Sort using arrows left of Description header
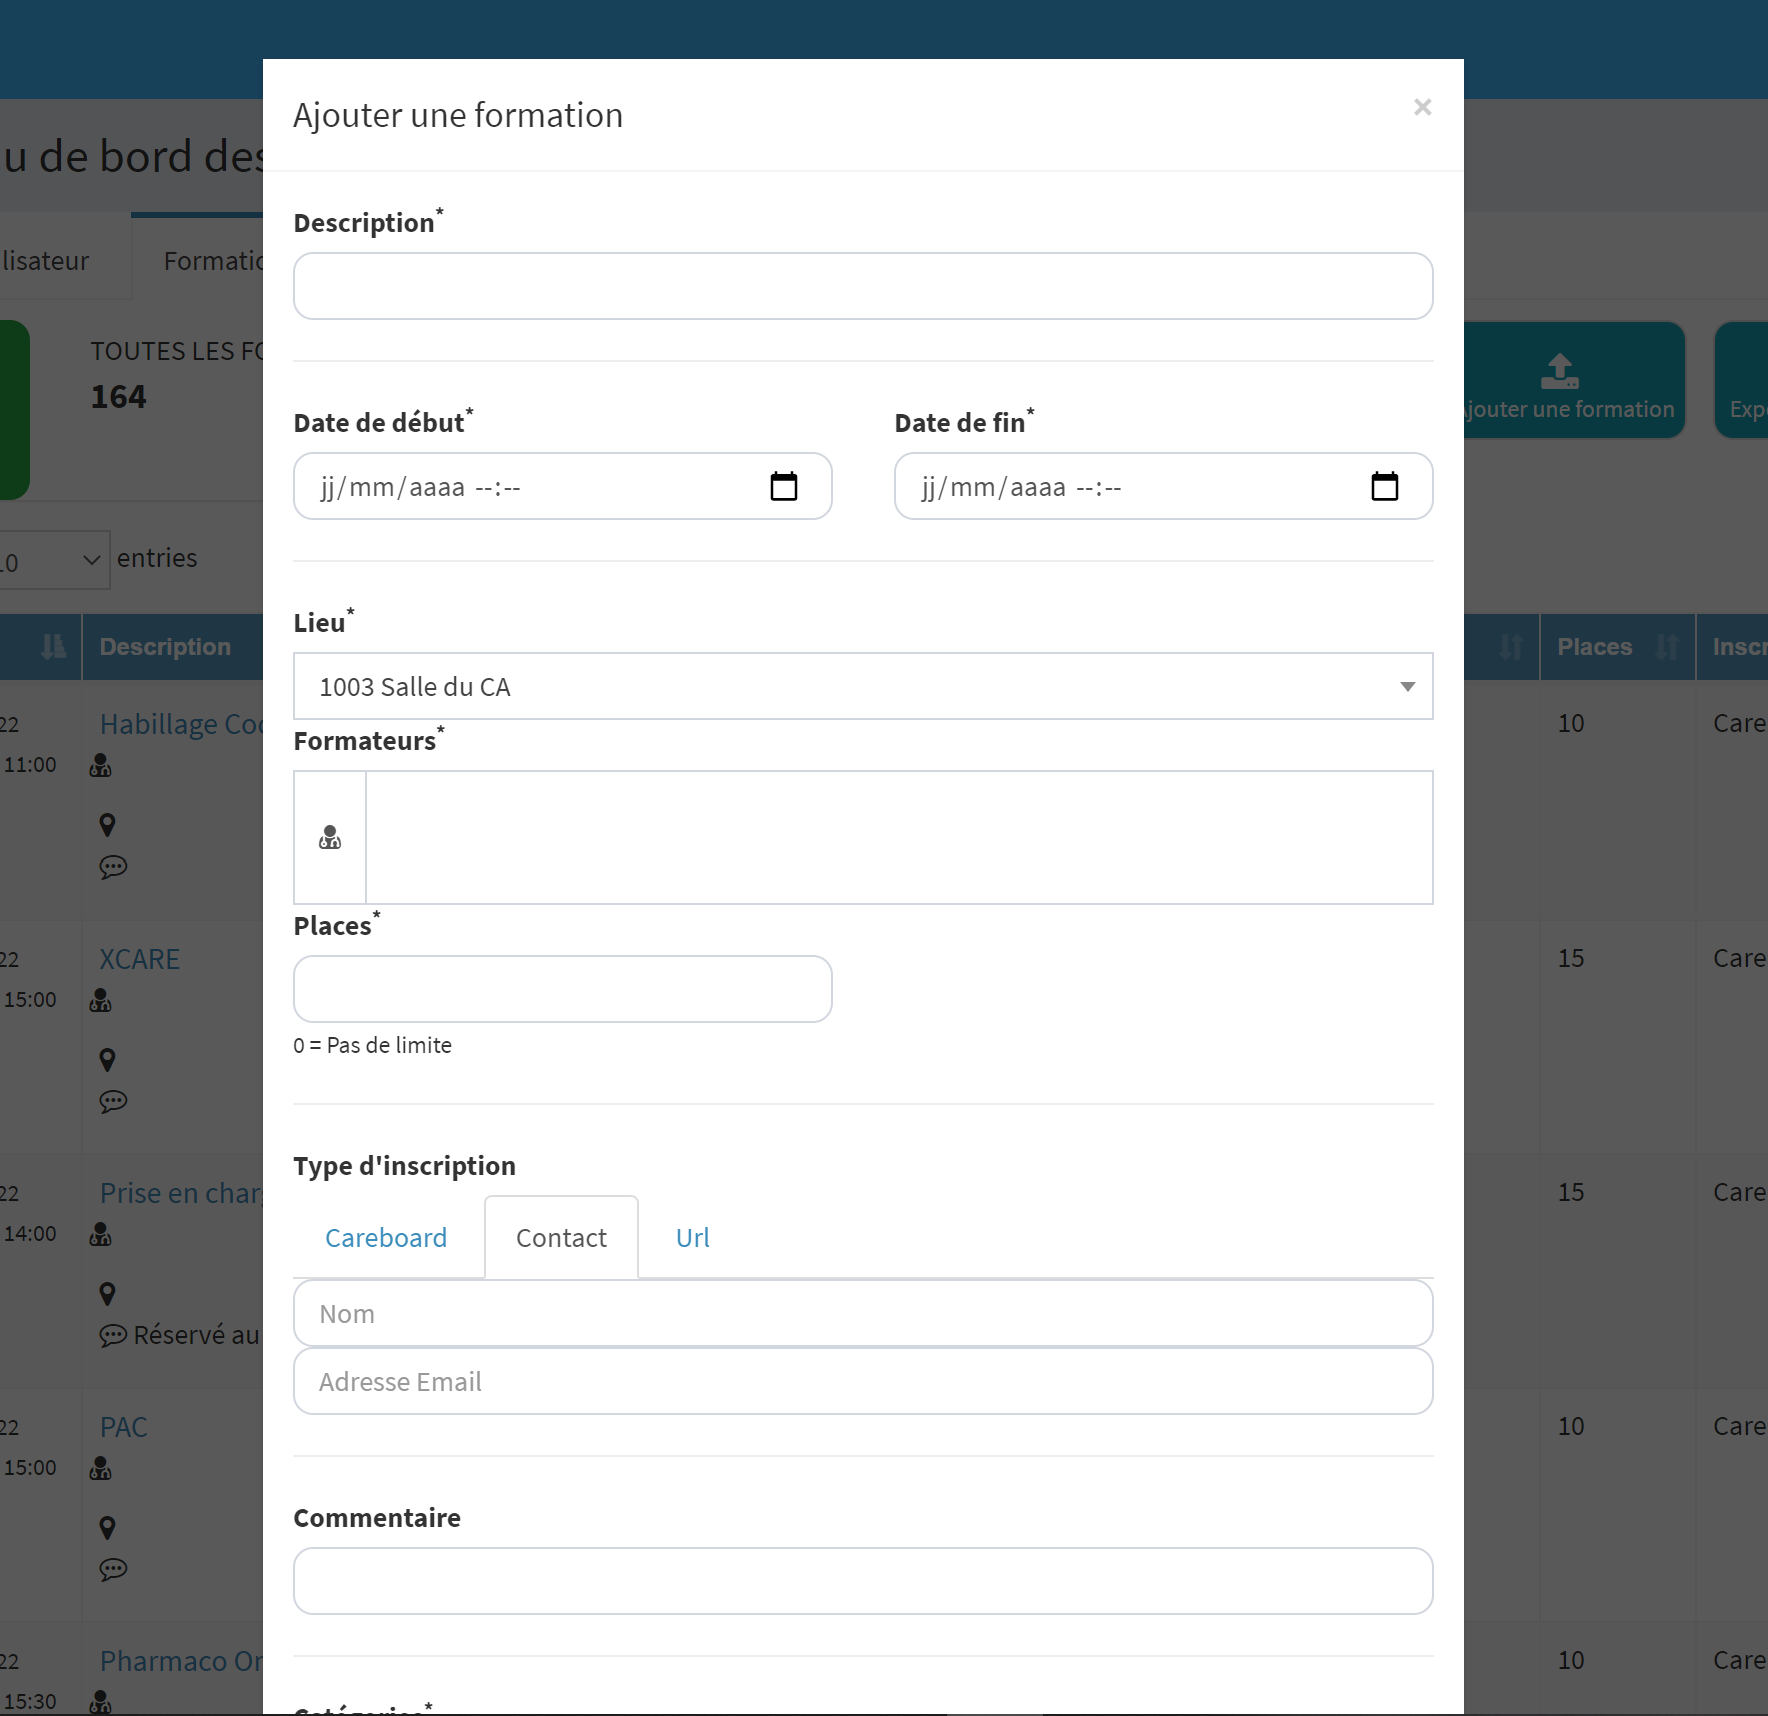Viewport: 1768px width, 1716px height. coord(54,647)
